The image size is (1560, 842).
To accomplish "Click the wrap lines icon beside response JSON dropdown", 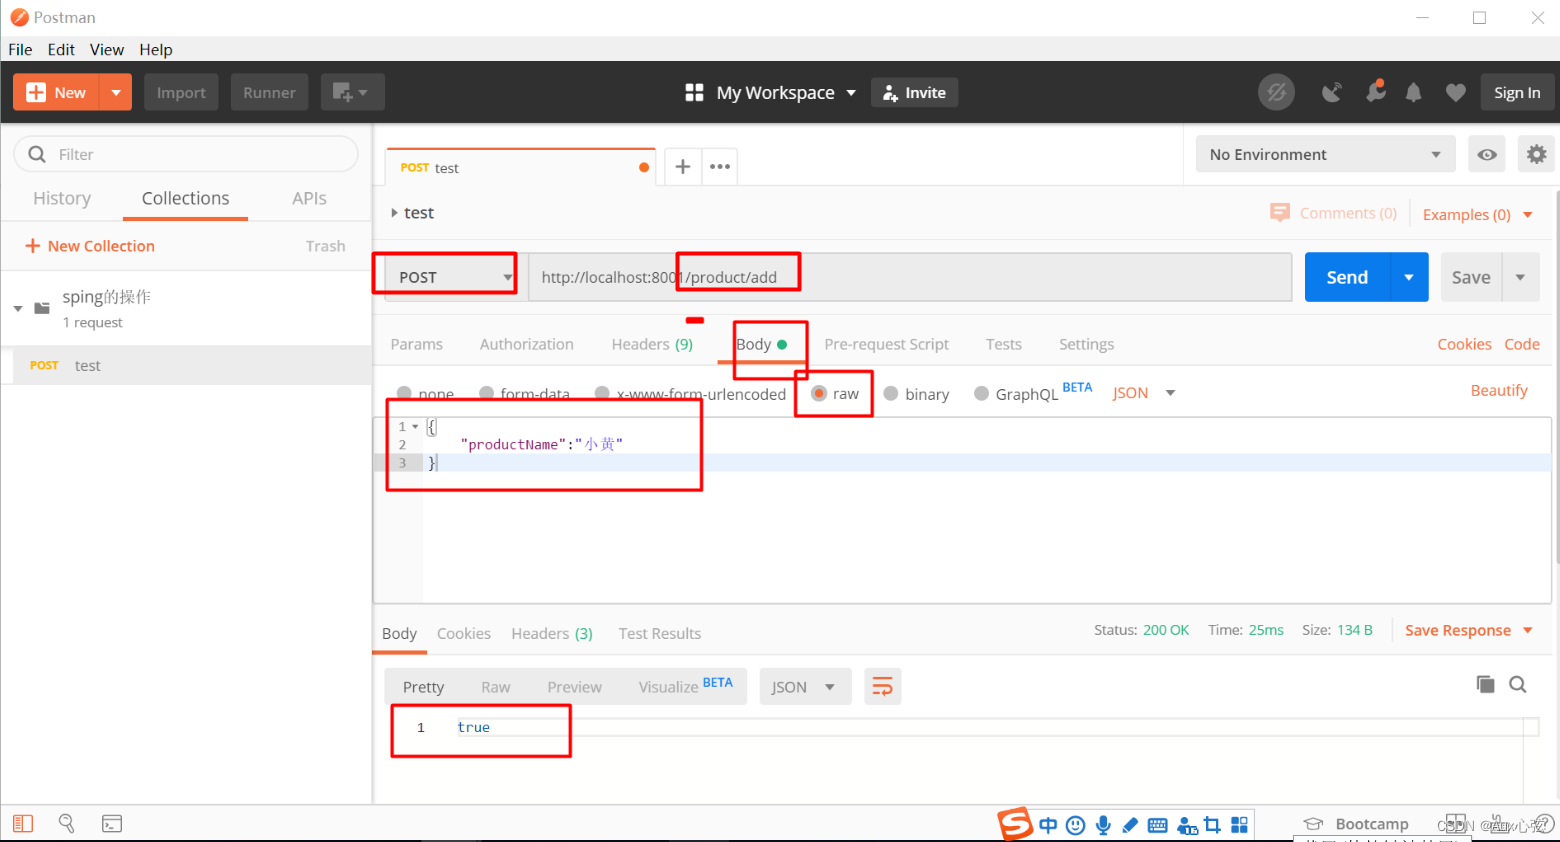I will click(883, 686).
